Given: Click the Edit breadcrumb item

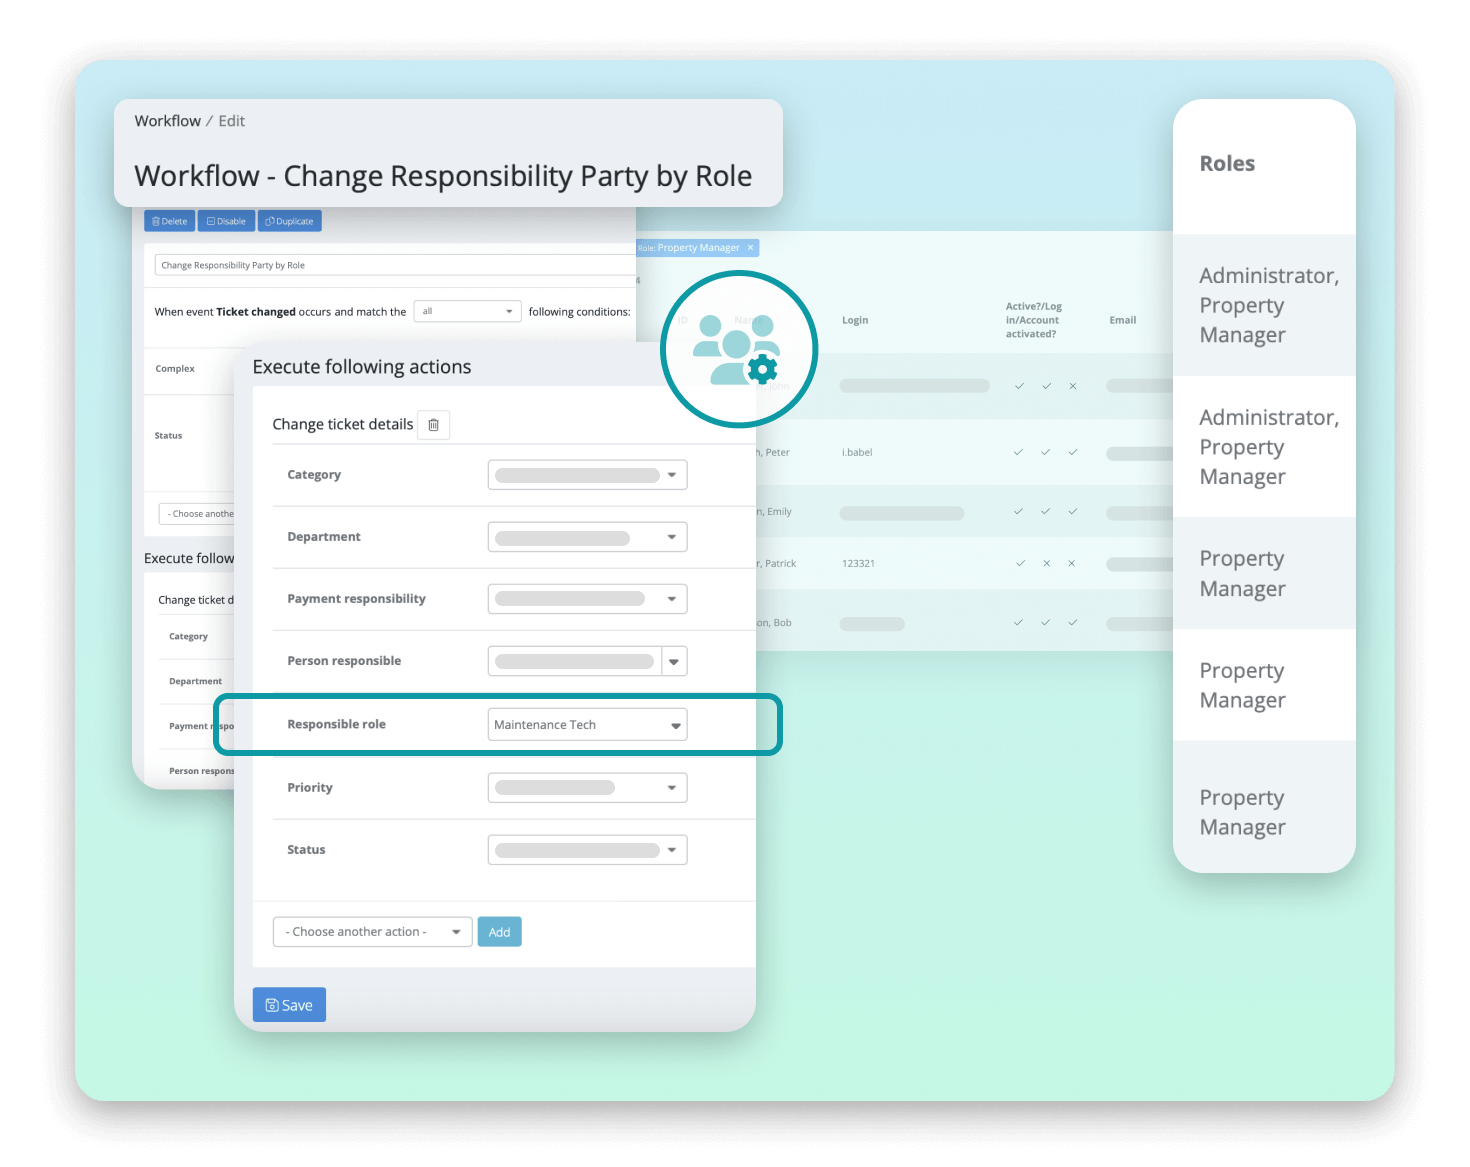Looking at the screenshot, I should point(232,121).
